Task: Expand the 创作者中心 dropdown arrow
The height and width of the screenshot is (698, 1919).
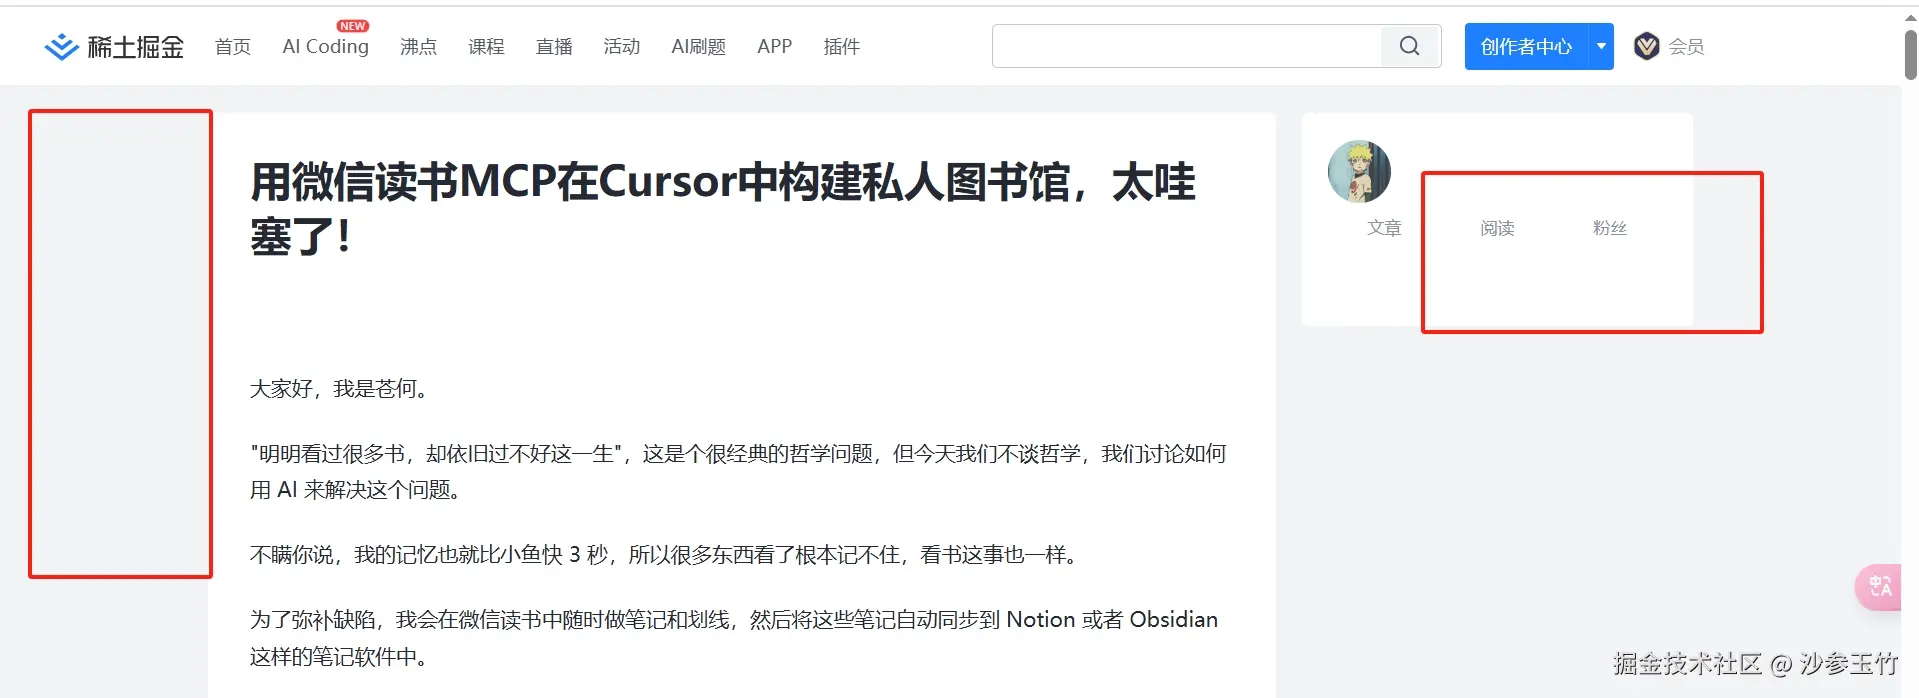Action: click(1601, 46)
